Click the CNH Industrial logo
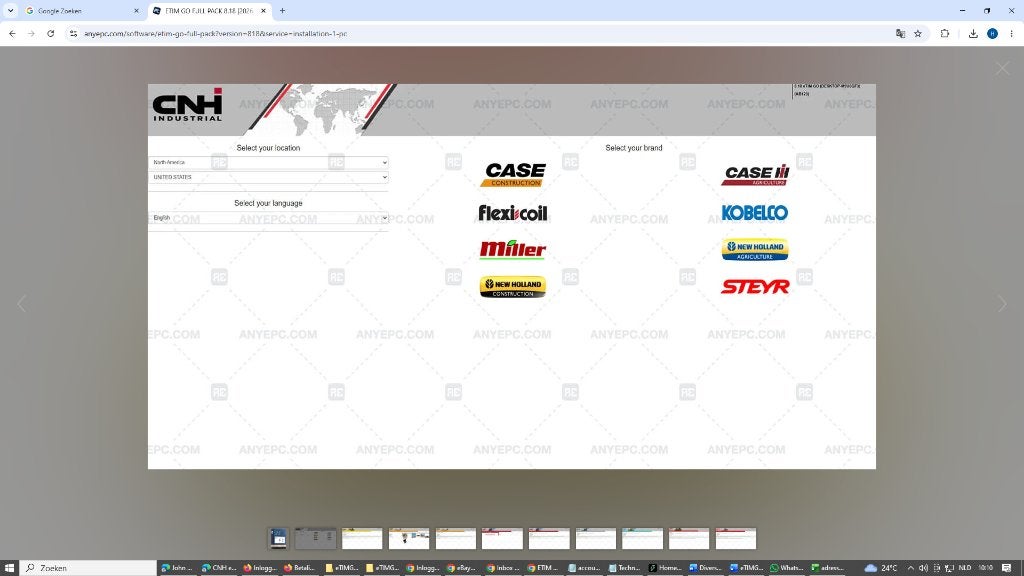Viewport: 1024px width, 576px height. pyautogui.click(x=187, y=106)
